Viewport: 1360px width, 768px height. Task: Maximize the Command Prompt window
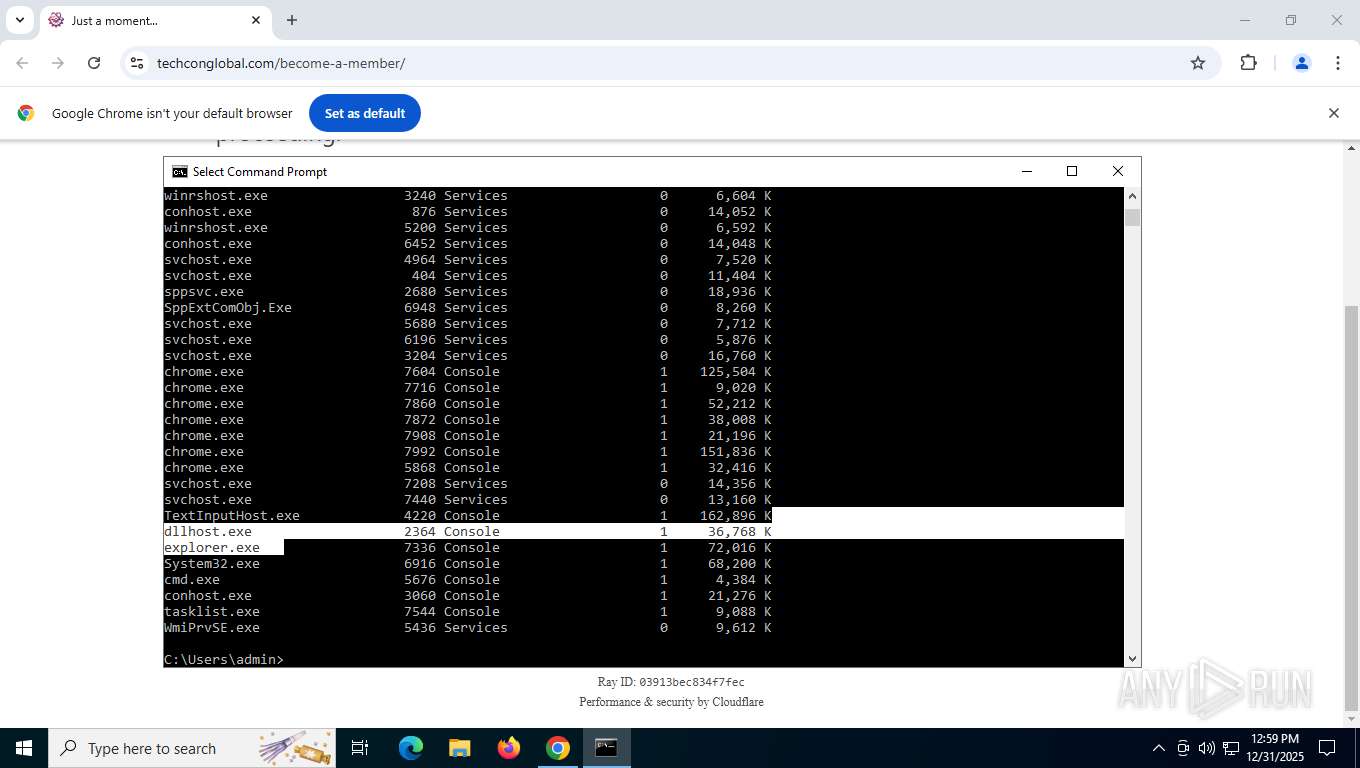pos(1072,172)
